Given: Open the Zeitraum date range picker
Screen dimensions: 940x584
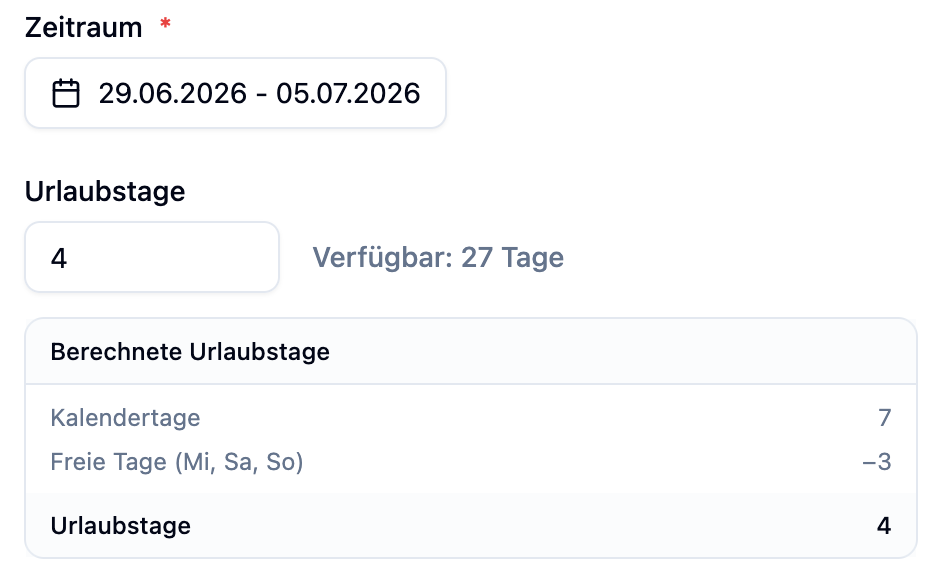Looking at the screenshot, I should point(235,94).
